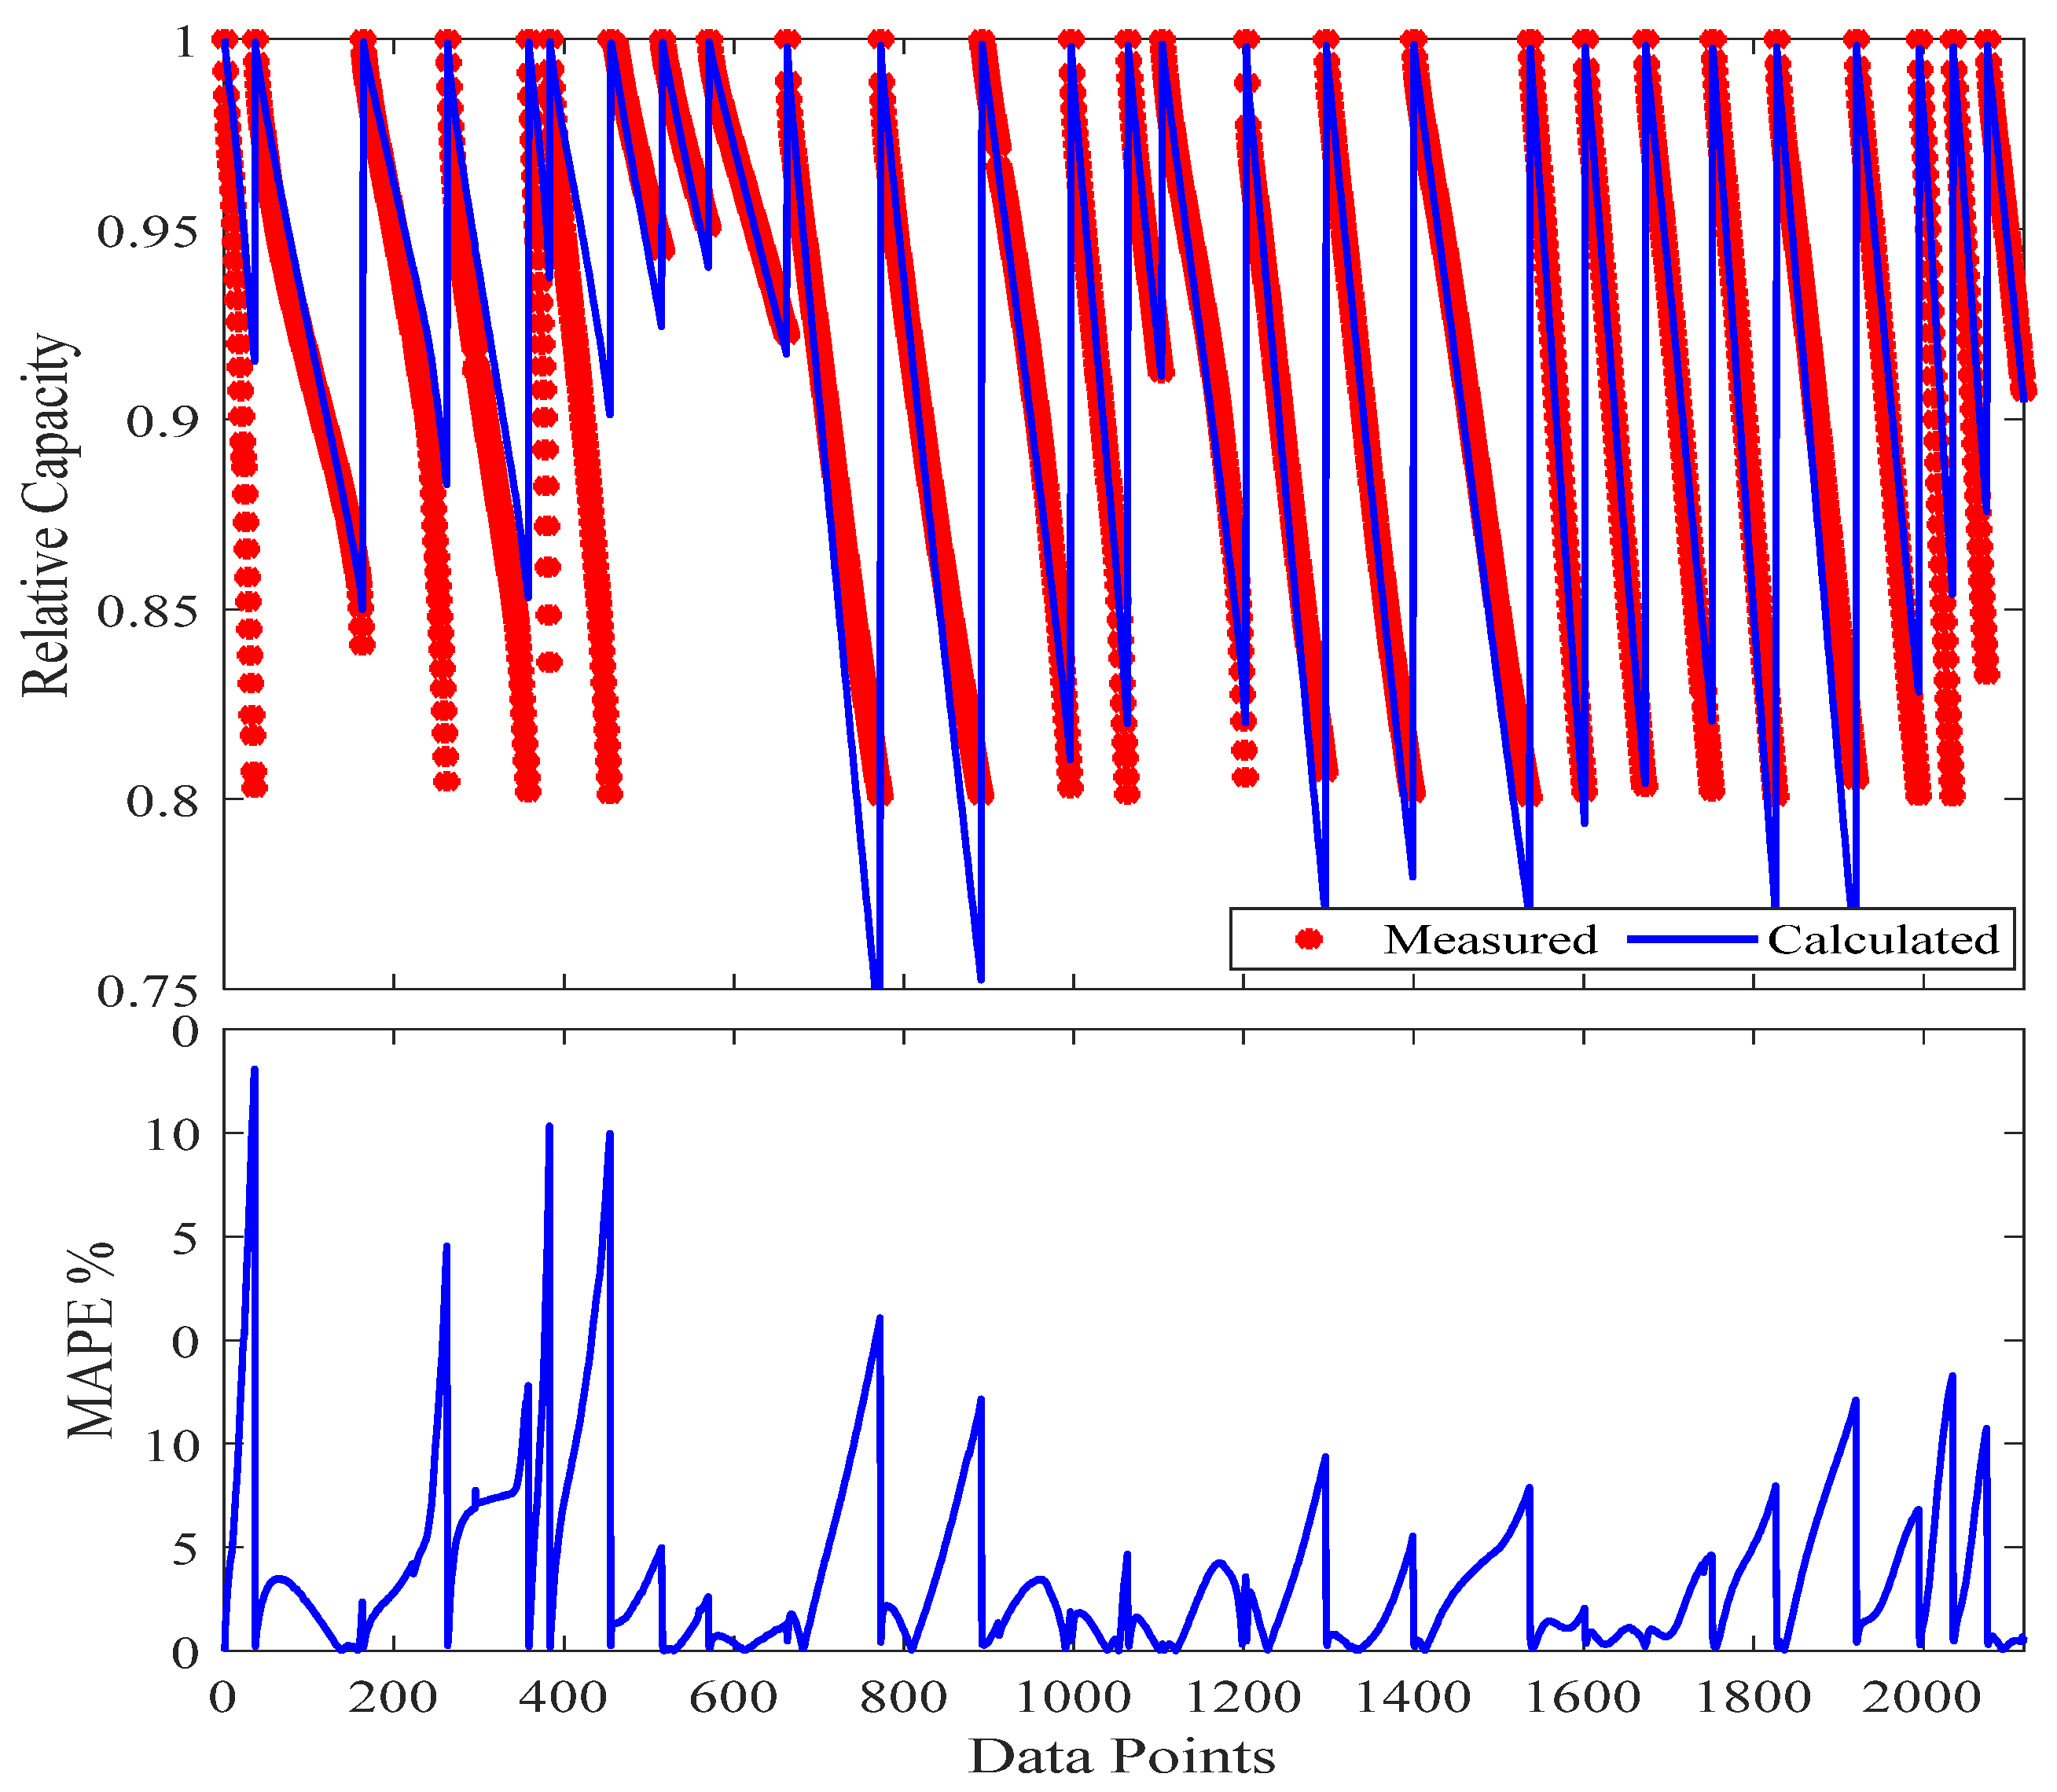2057x1792 pixels.
Task: Click the 0.85 y-axis tick label
Action: coord(148,611)
